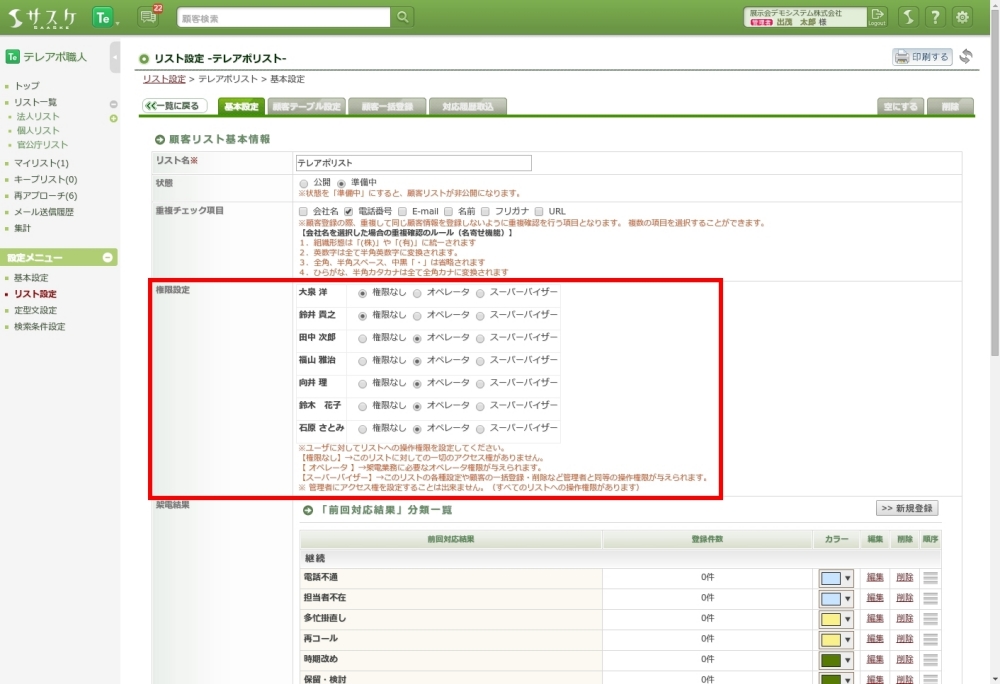This screenshot has height=684, width=1000.
Task: Click the yellow color swatch for 多忙掛直し
Action: point(830,619)
